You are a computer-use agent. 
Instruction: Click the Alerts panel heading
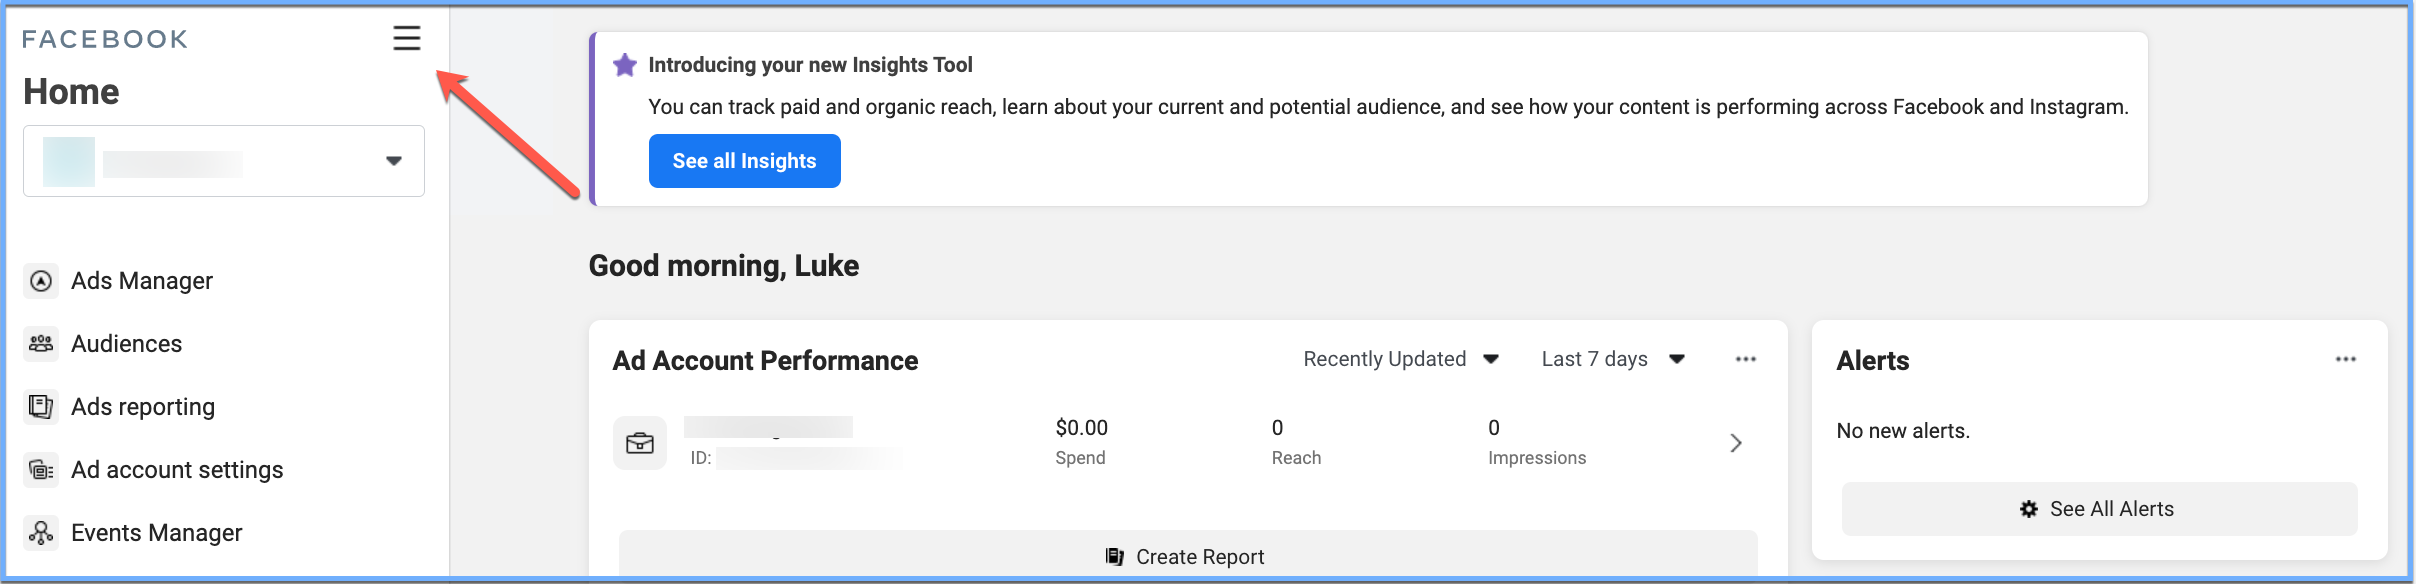tap(1873, 361)
